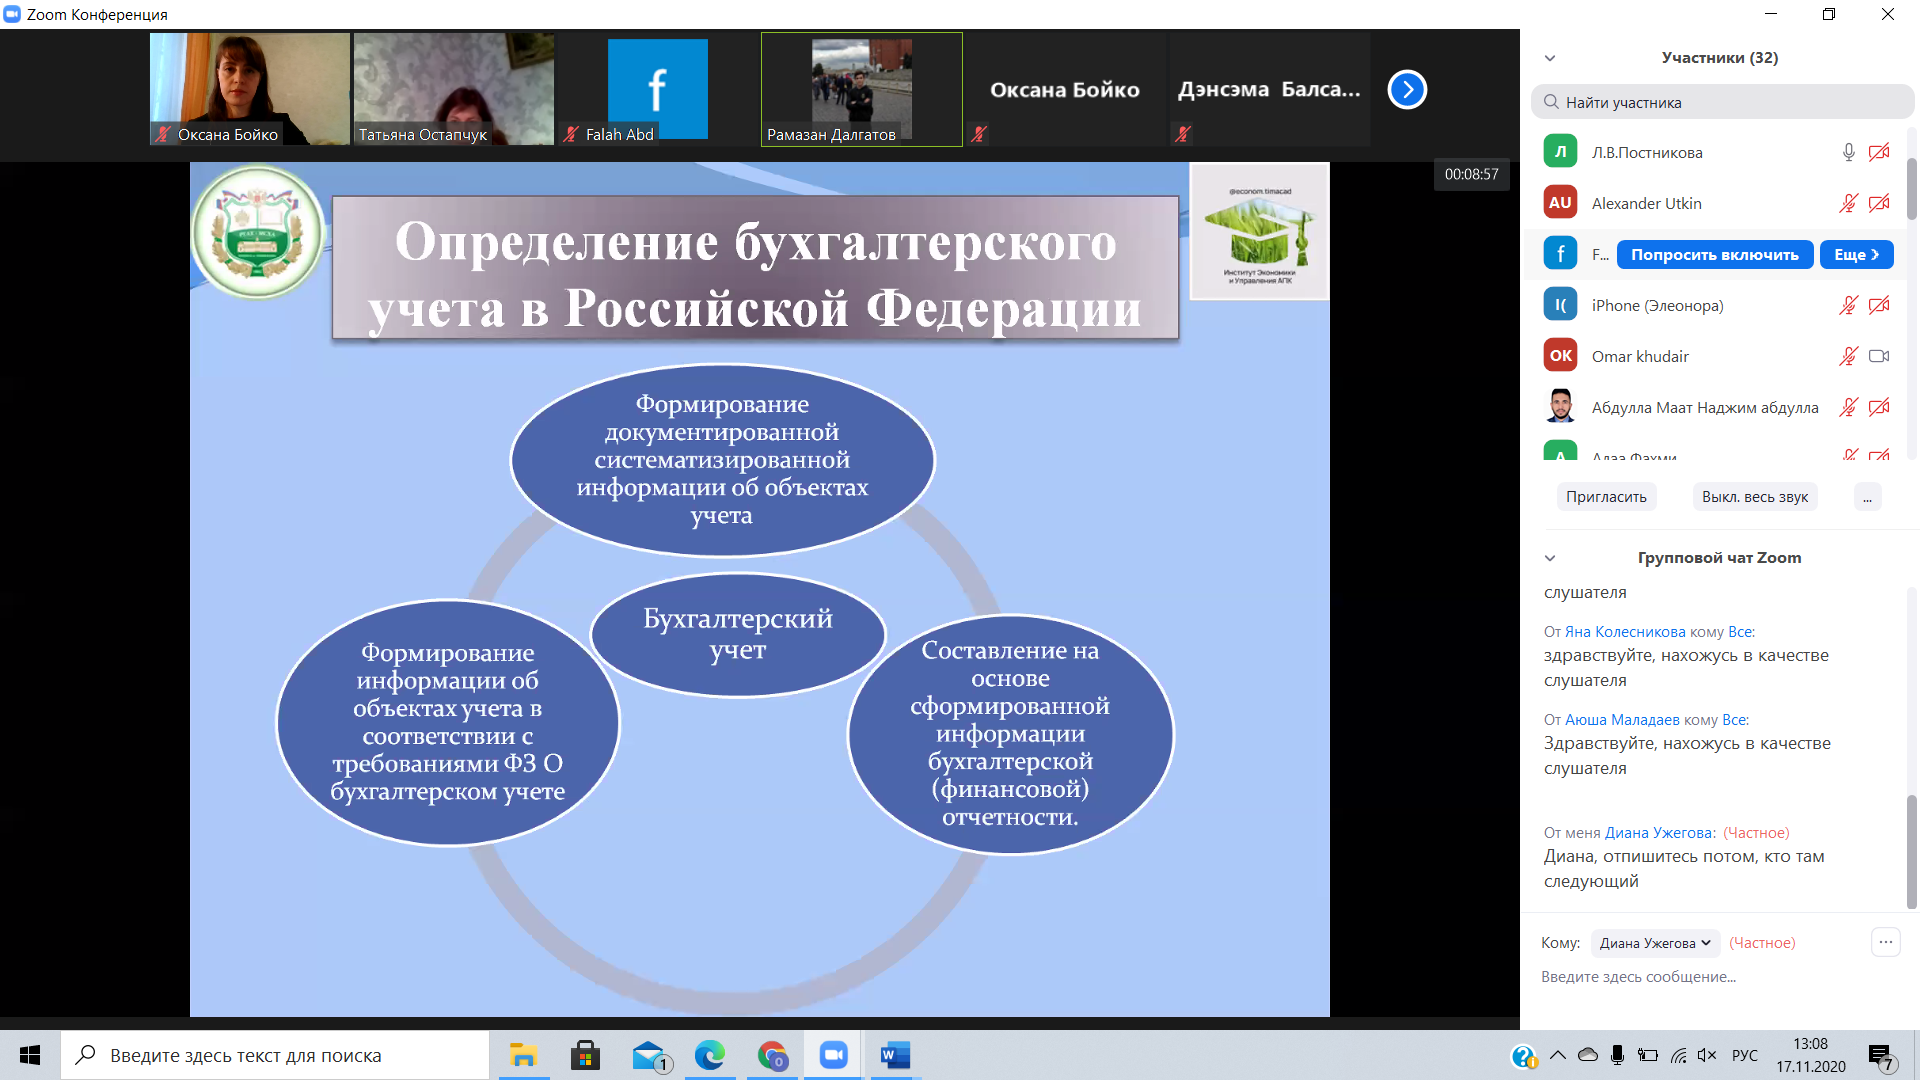Click next arrow in video gallery strip

[1406, 90]
